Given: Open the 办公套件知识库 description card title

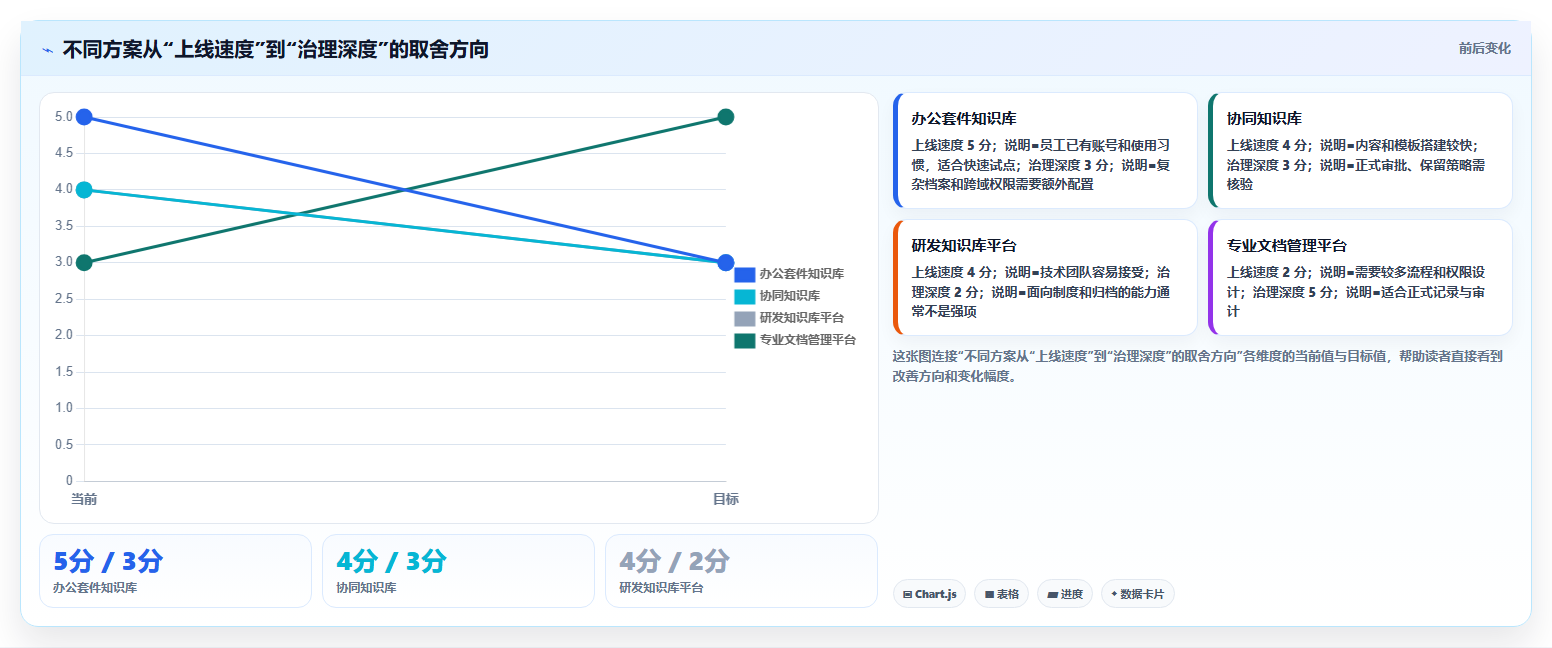Looking at the screenshot, I should tap(964, 119).
